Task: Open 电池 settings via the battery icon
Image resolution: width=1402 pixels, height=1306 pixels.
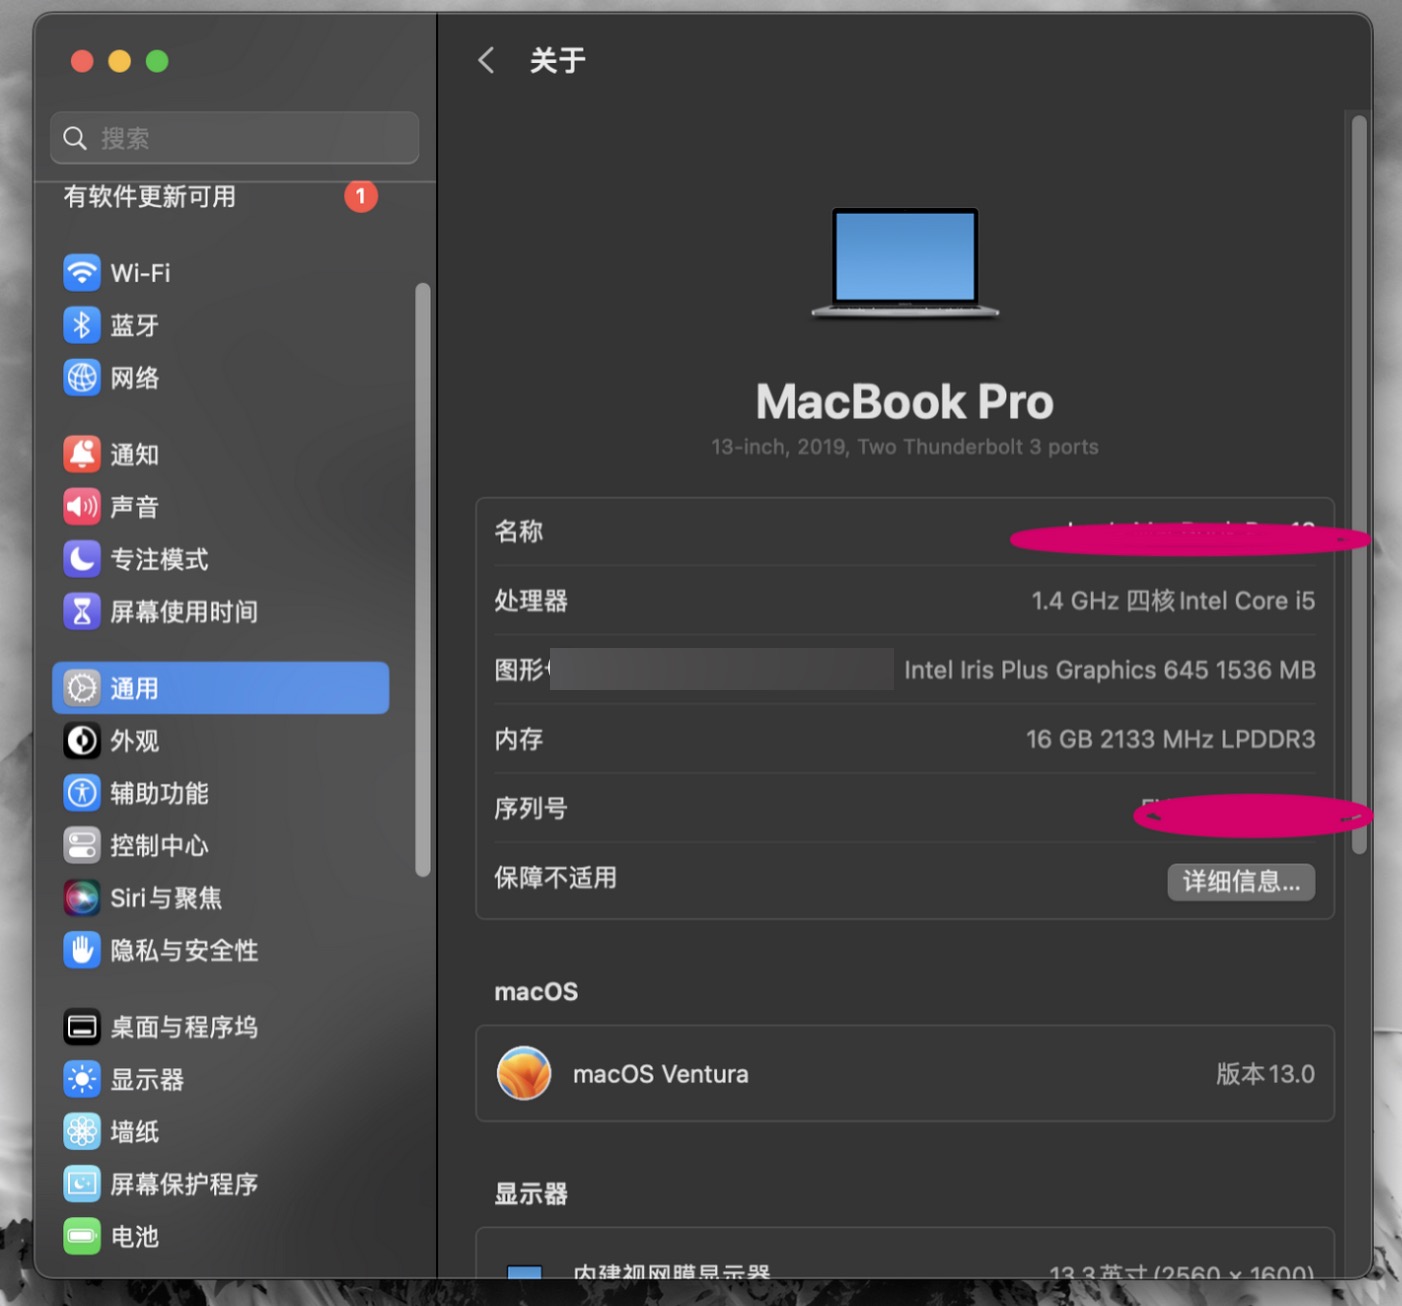Action: tap(82, 1237)
